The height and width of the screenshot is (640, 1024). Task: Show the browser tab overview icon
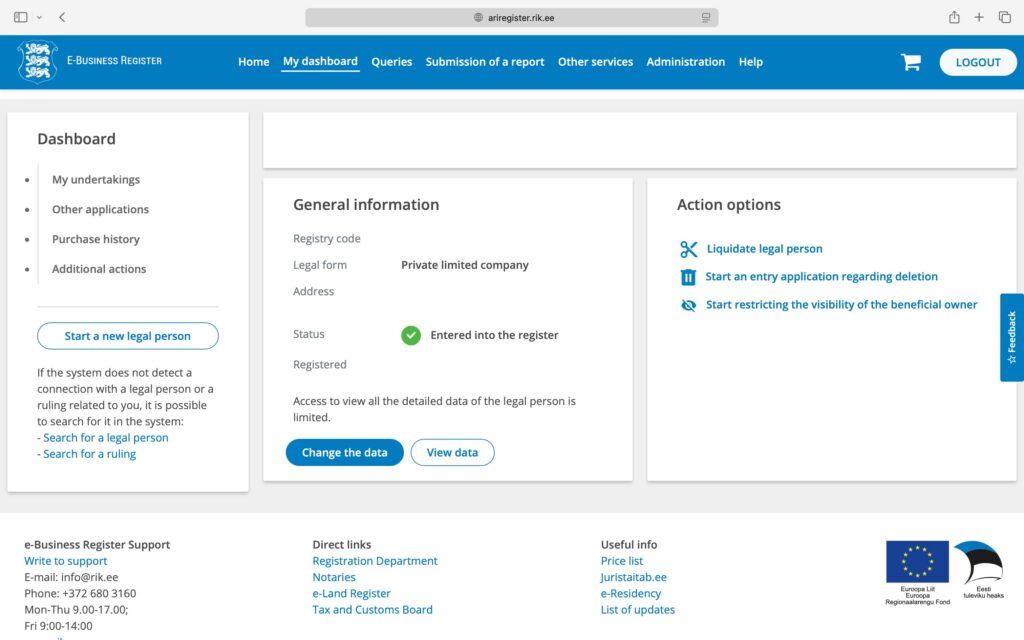pyautogui.click(x=1005, y=17)
